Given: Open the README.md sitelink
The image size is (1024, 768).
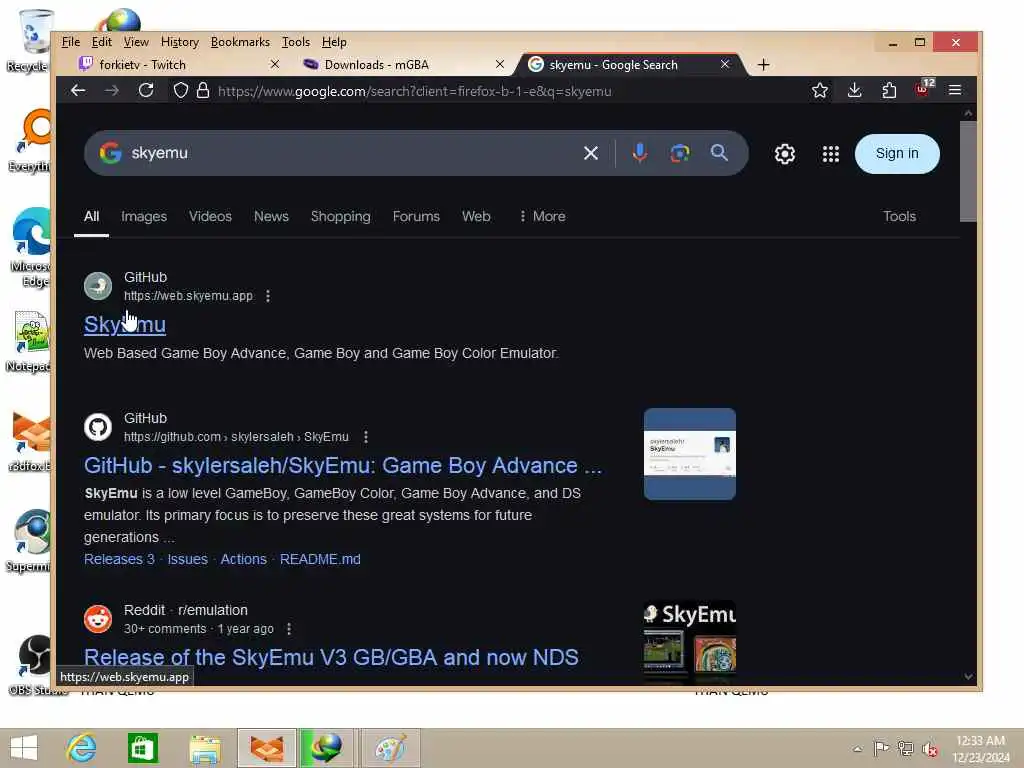Looking at the screenshot, I should 320,559.
